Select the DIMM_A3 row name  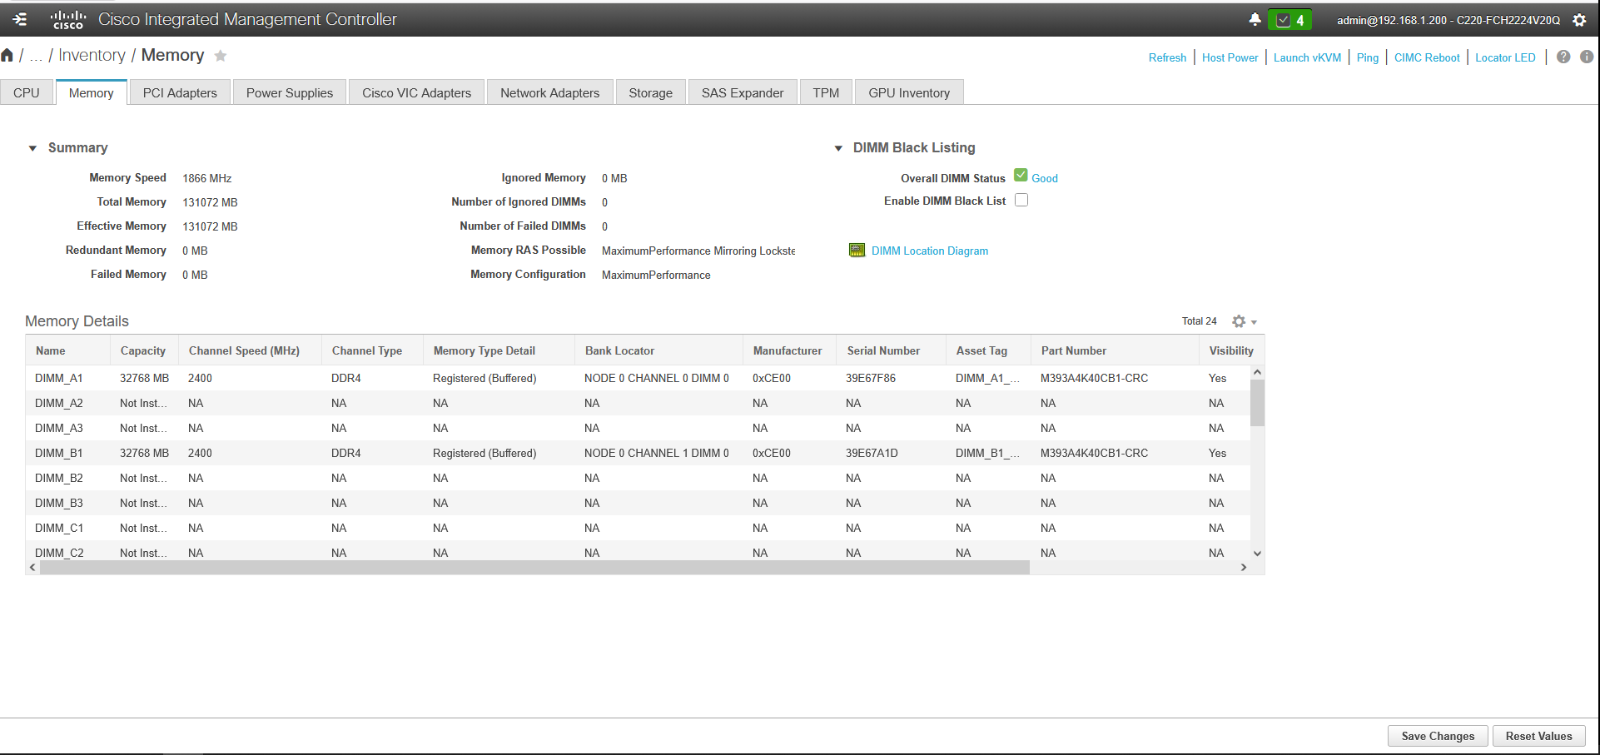click(59, 428)
